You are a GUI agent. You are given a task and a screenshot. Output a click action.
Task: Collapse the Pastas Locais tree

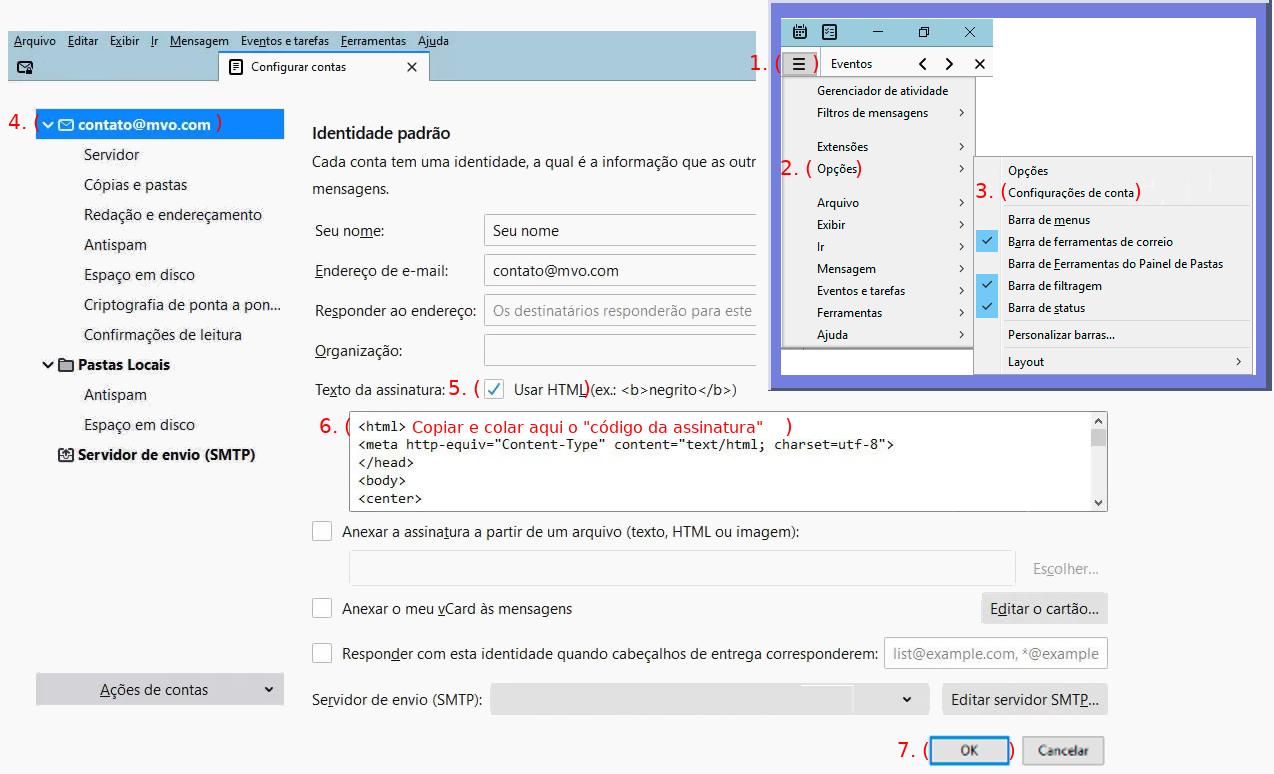pos(48,365)
